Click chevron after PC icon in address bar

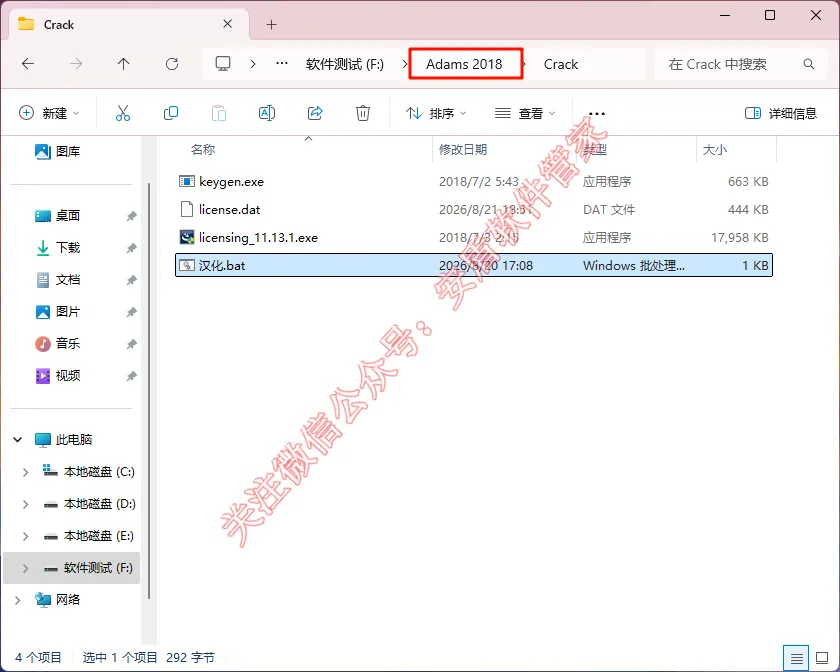click(253, 64)
